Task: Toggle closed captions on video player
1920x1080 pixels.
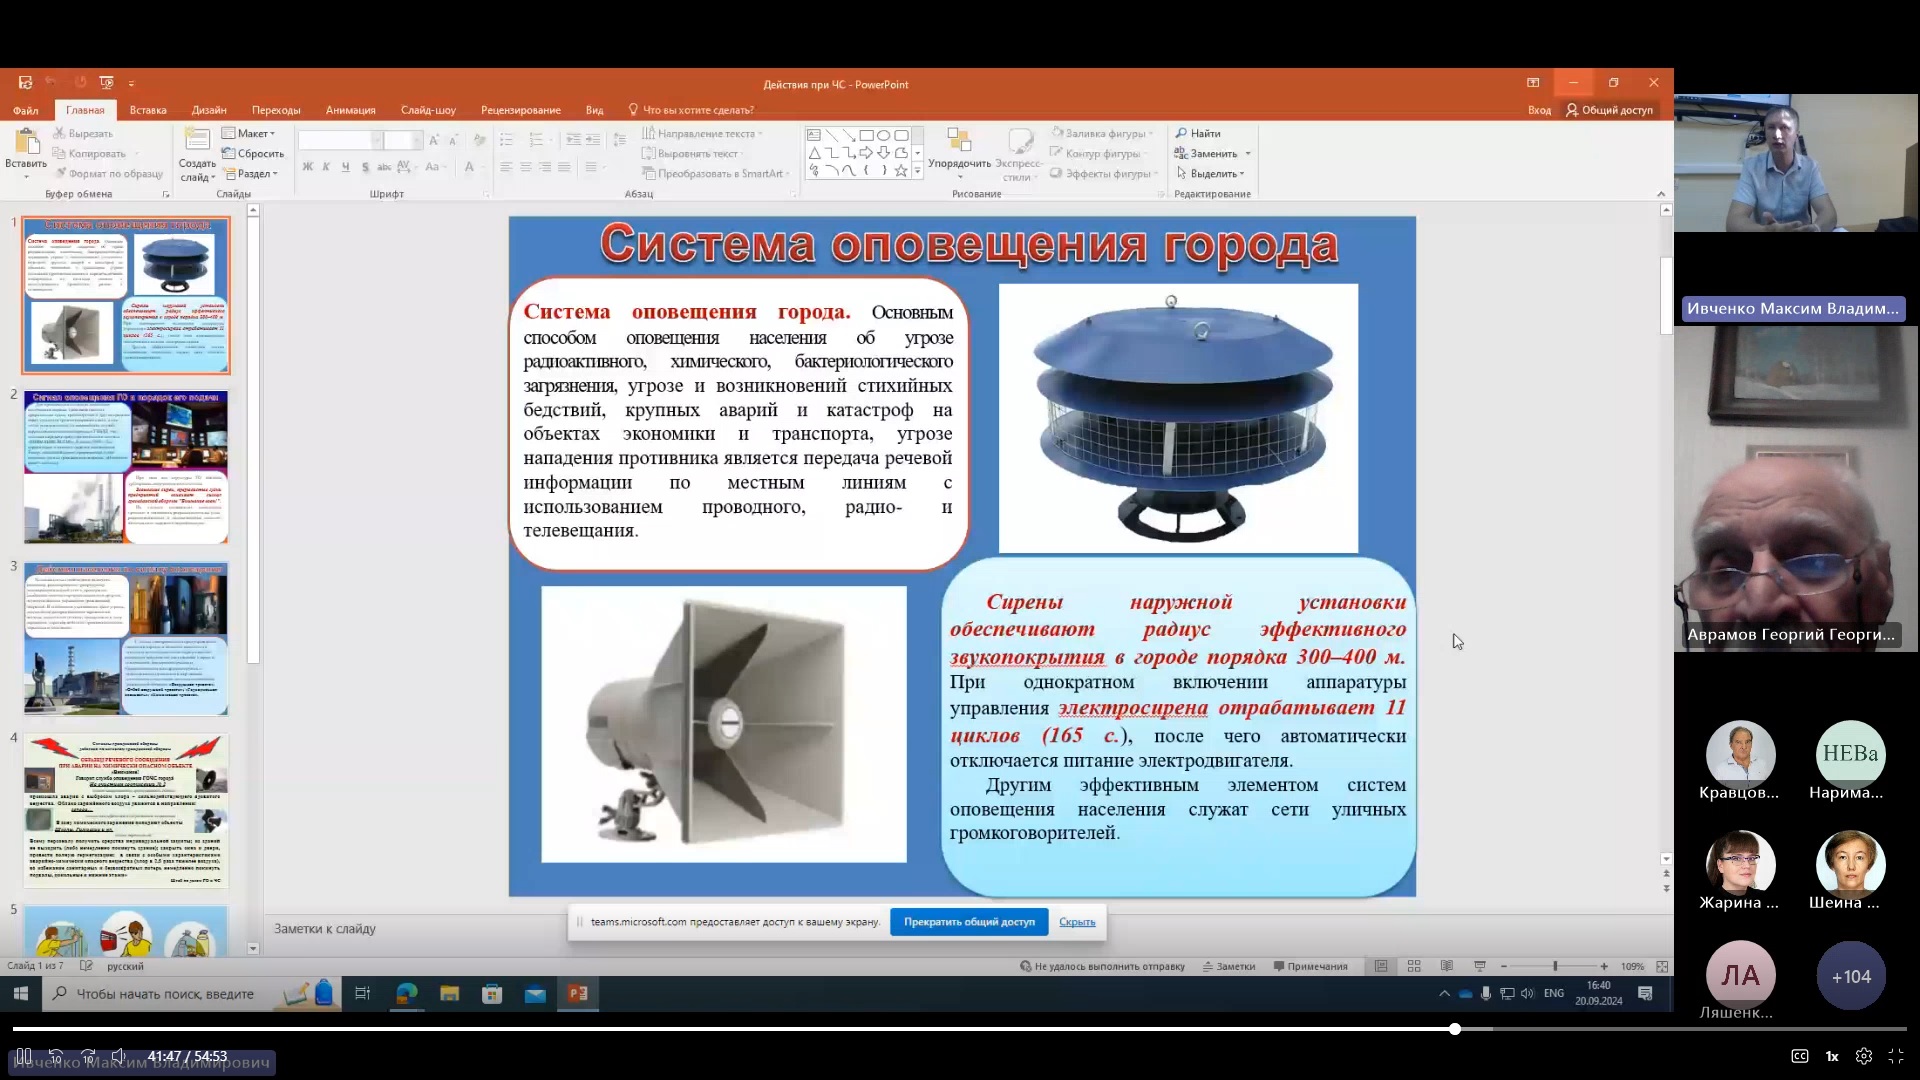Action: [x=1800, y=1056]
